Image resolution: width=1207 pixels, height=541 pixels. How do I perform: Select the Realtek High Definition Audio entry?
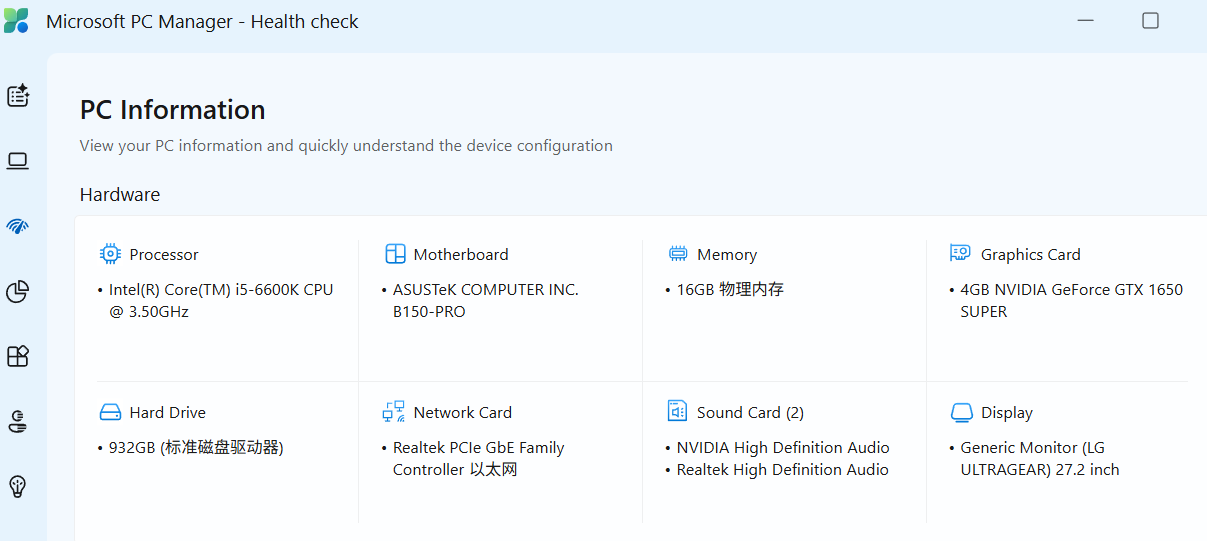tap(783, 470)
